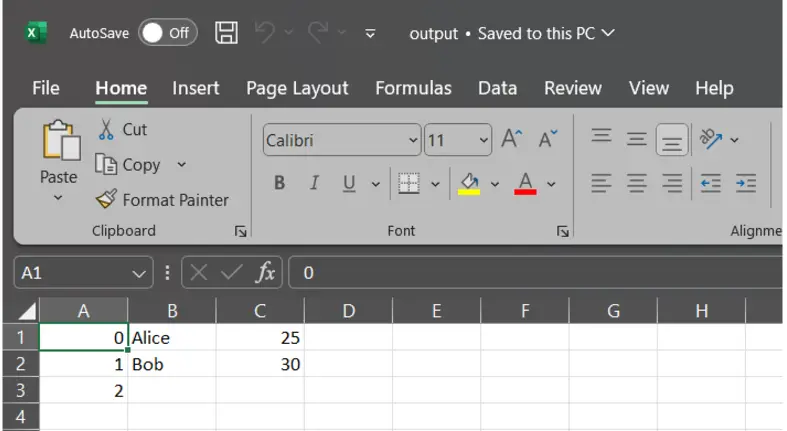The width and height of the screenshot is (787, 431).
Task: Open the font size 11 dropdown
Action: coord(484,140)
